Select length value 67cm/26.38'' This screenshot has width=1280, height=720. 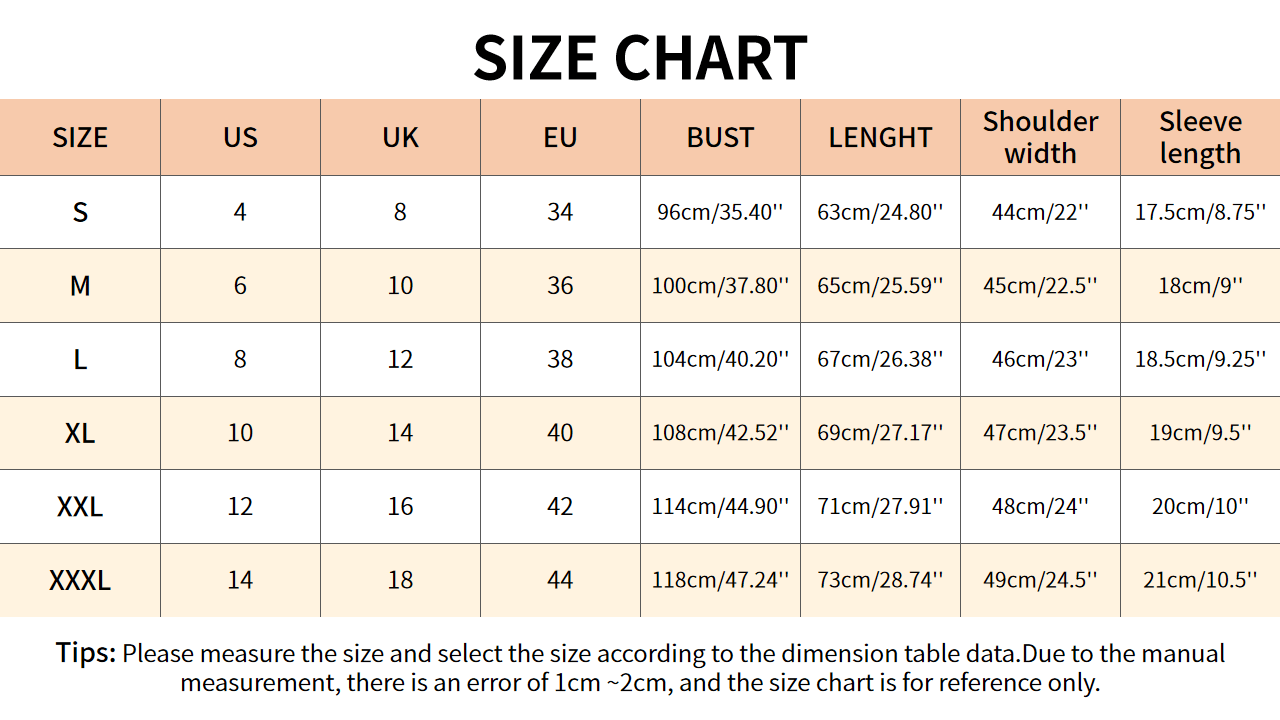(x=880, y=359)
